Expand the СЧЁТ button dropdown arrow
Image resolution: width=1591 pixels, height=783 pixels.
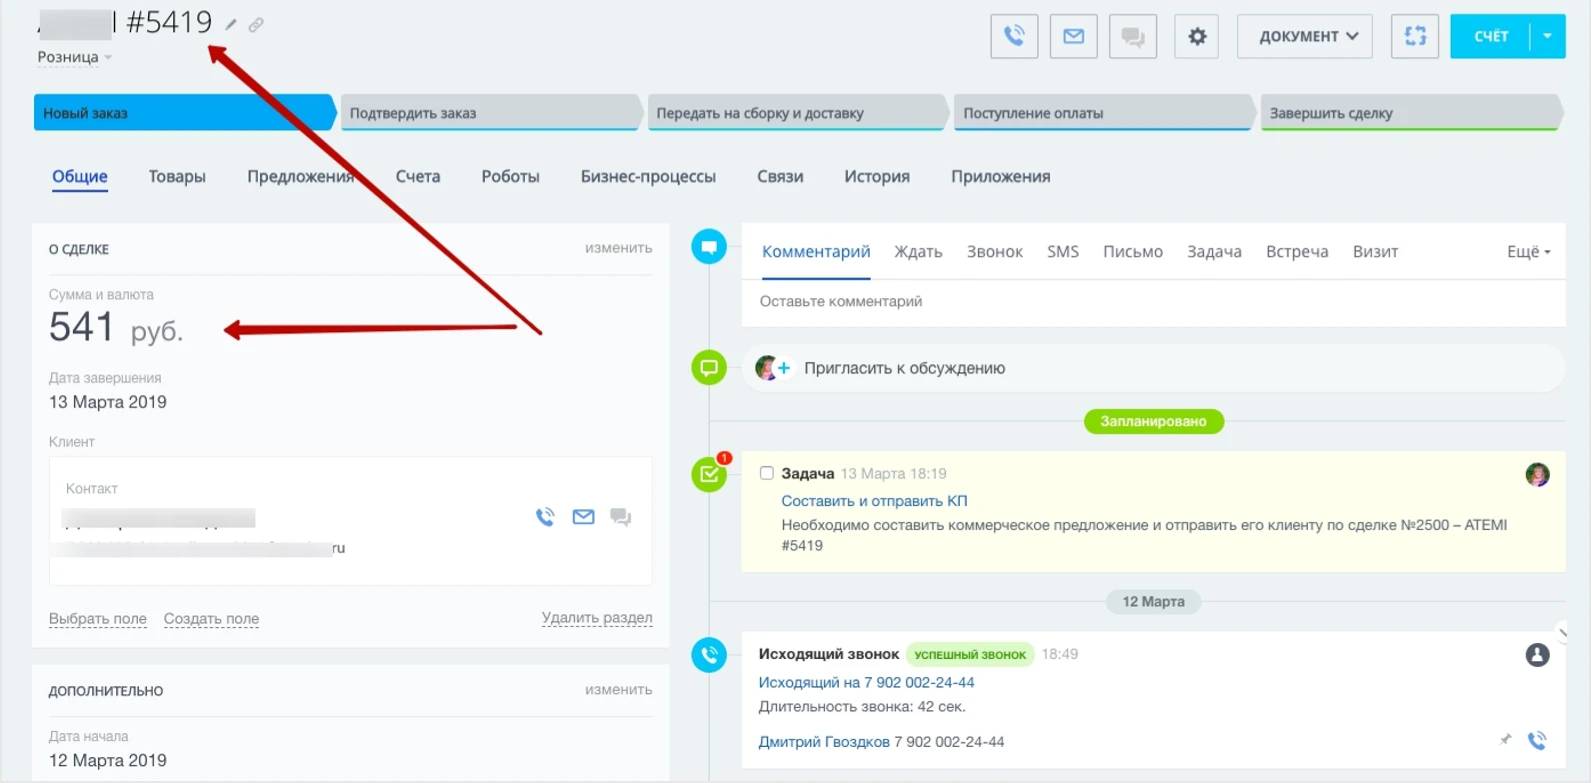(x=1547, y=37)
